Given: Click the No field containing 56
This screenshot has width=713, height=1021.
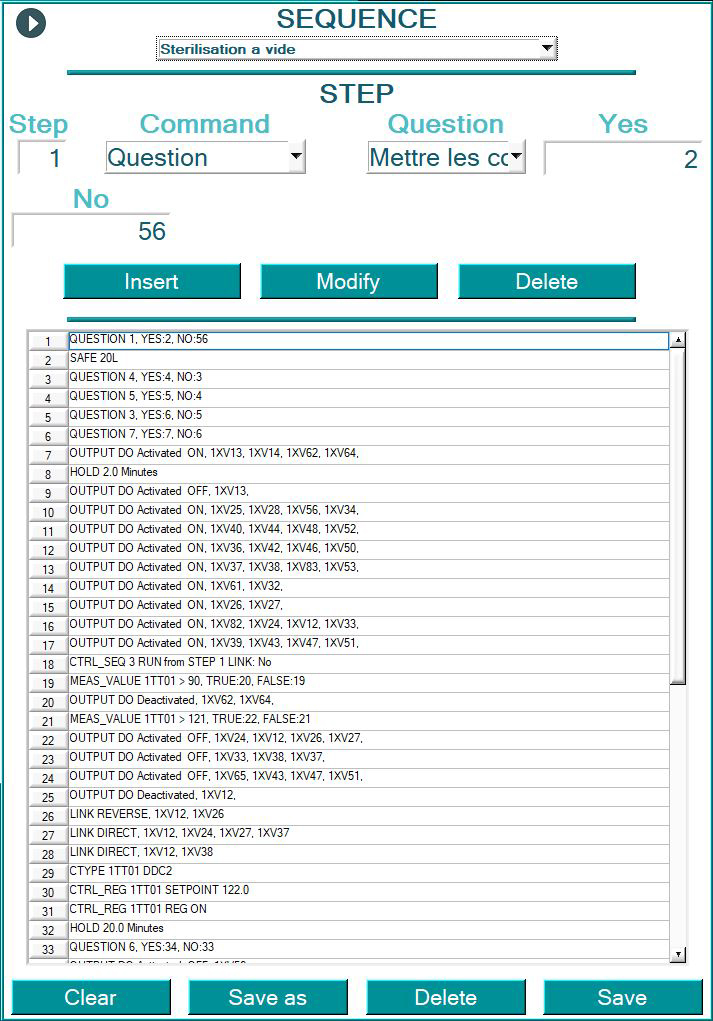Looking at the screenshot, I should coord(91,231).
